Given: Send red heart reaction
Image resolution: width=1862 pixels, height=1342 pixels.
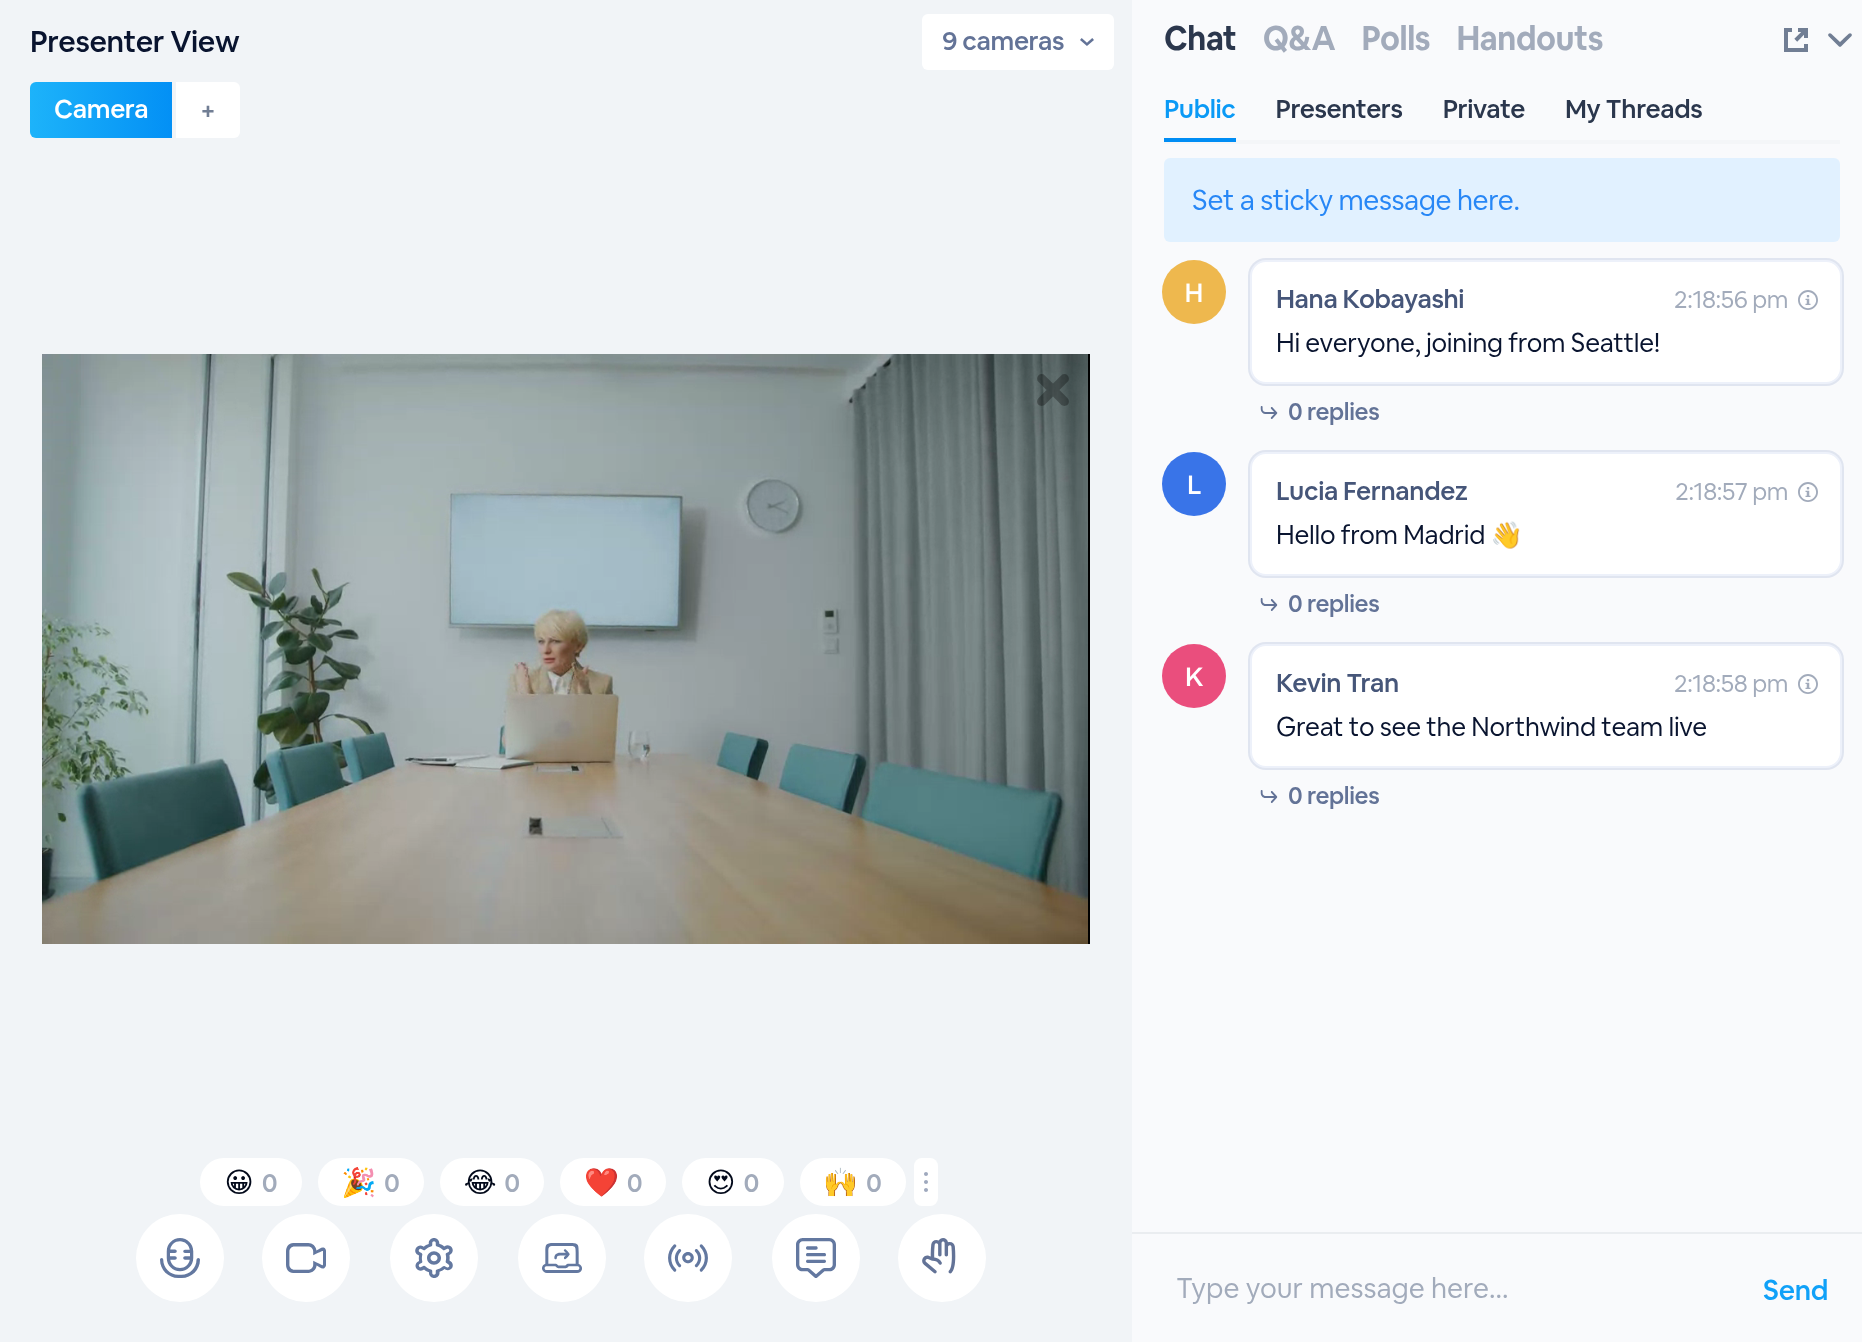Looking at the screenshot, I should click(613, 1183).
